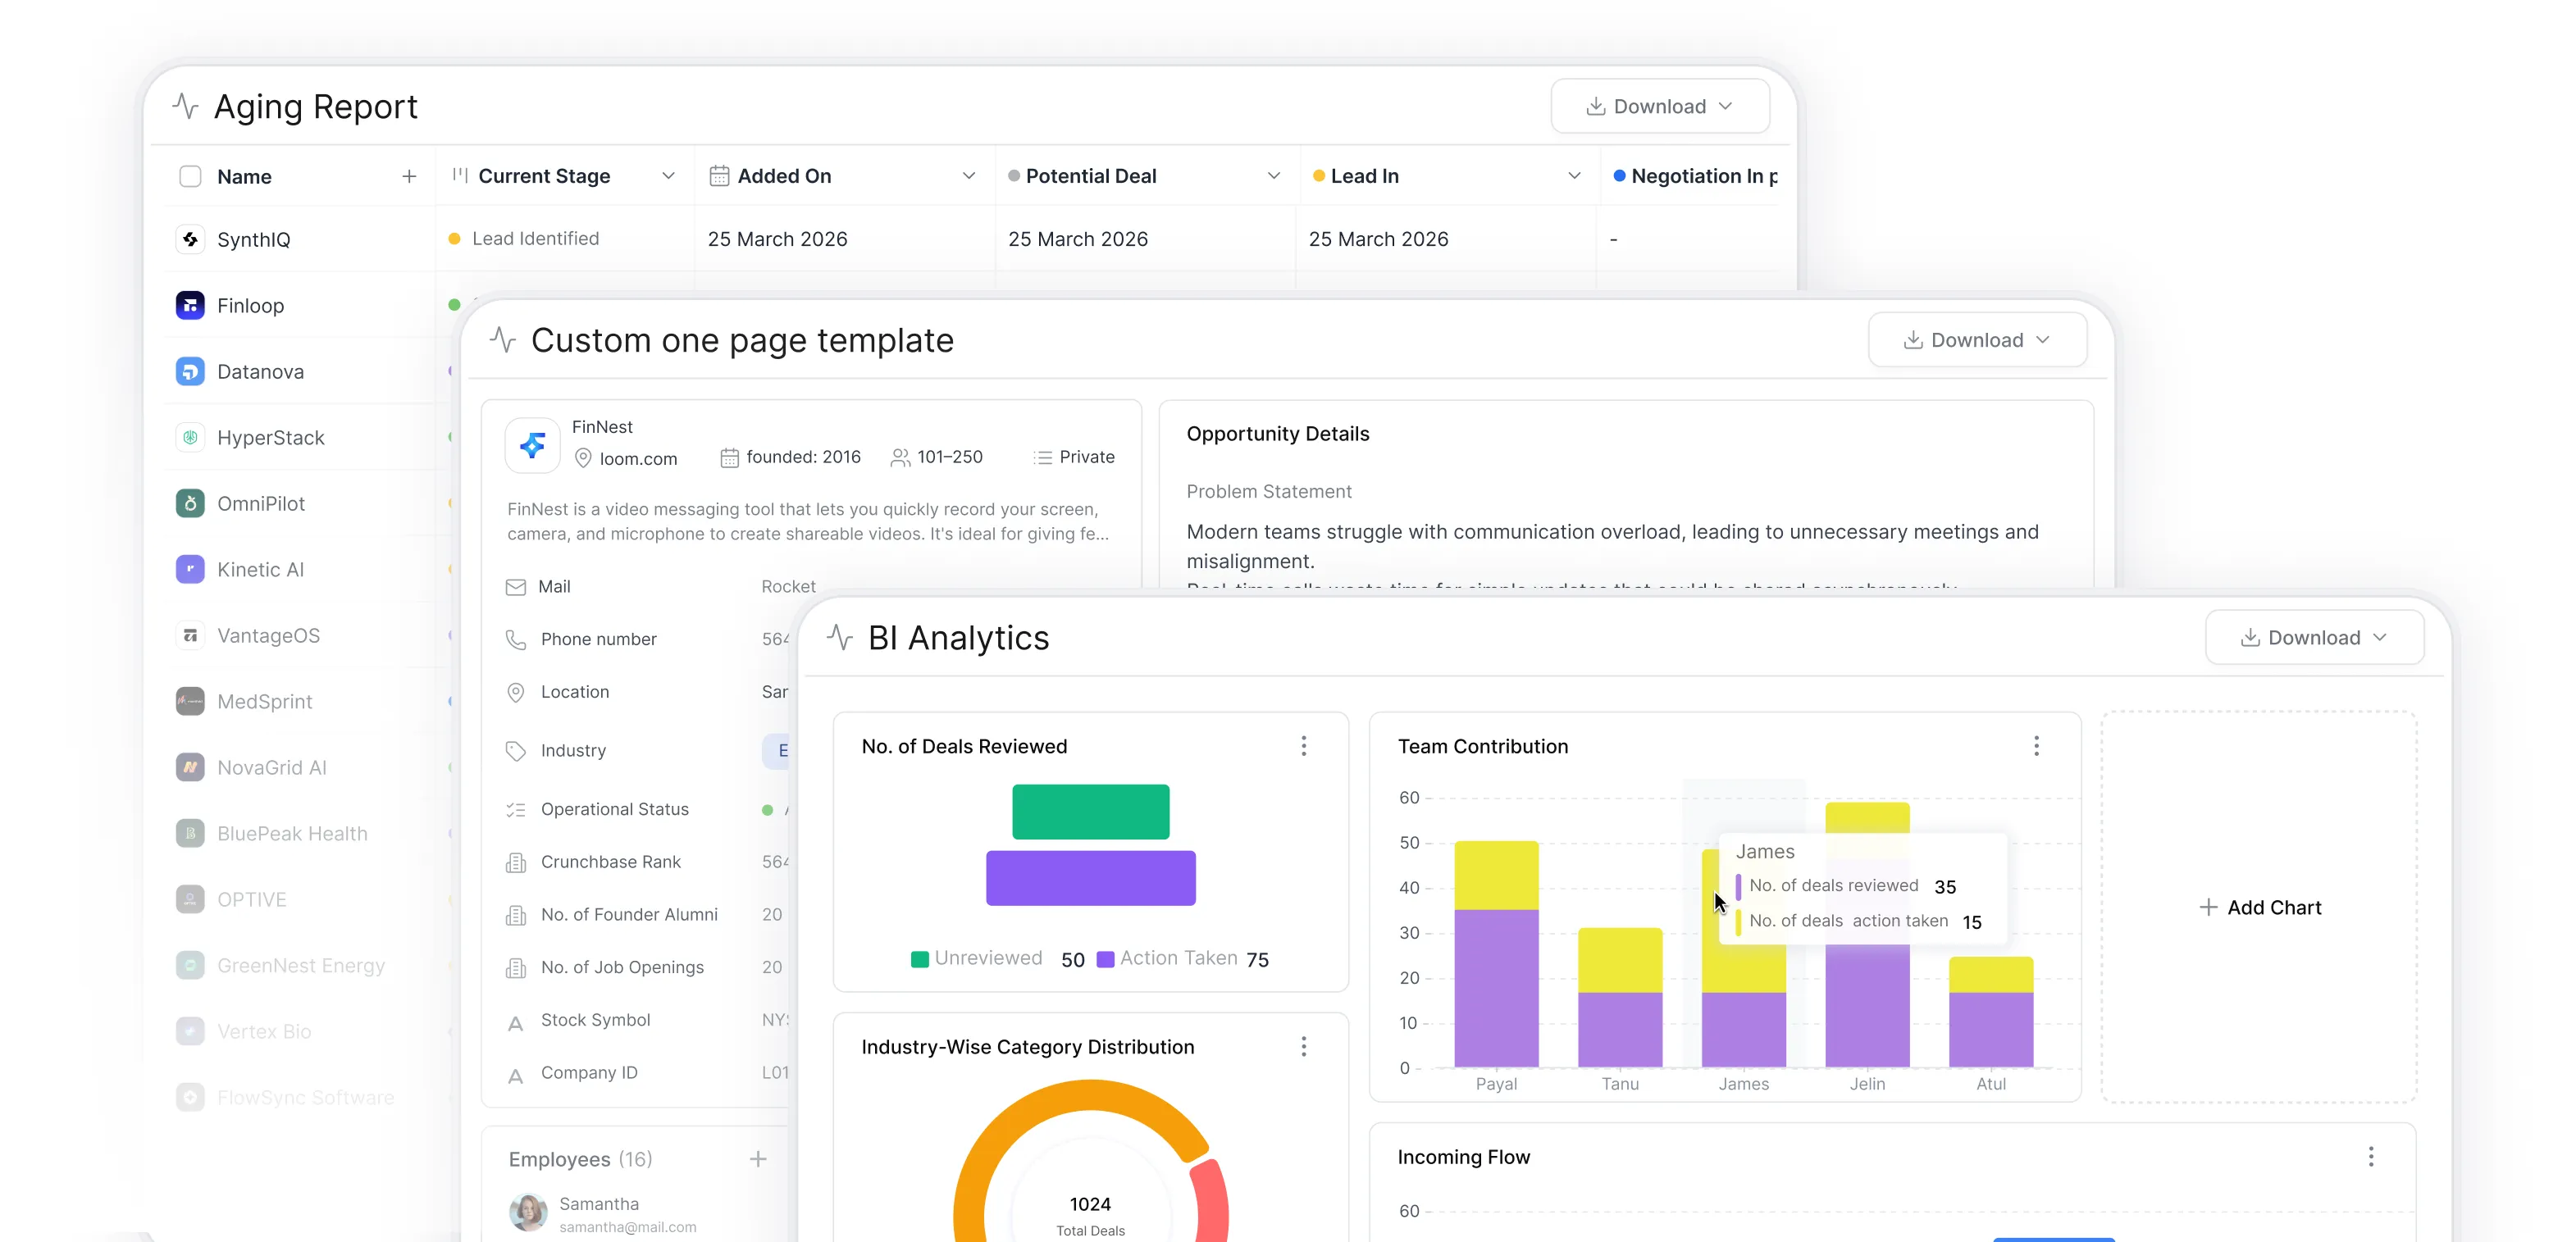Click the Private company type label
The image size is (2576, 1242).
tap(1087, 457)
